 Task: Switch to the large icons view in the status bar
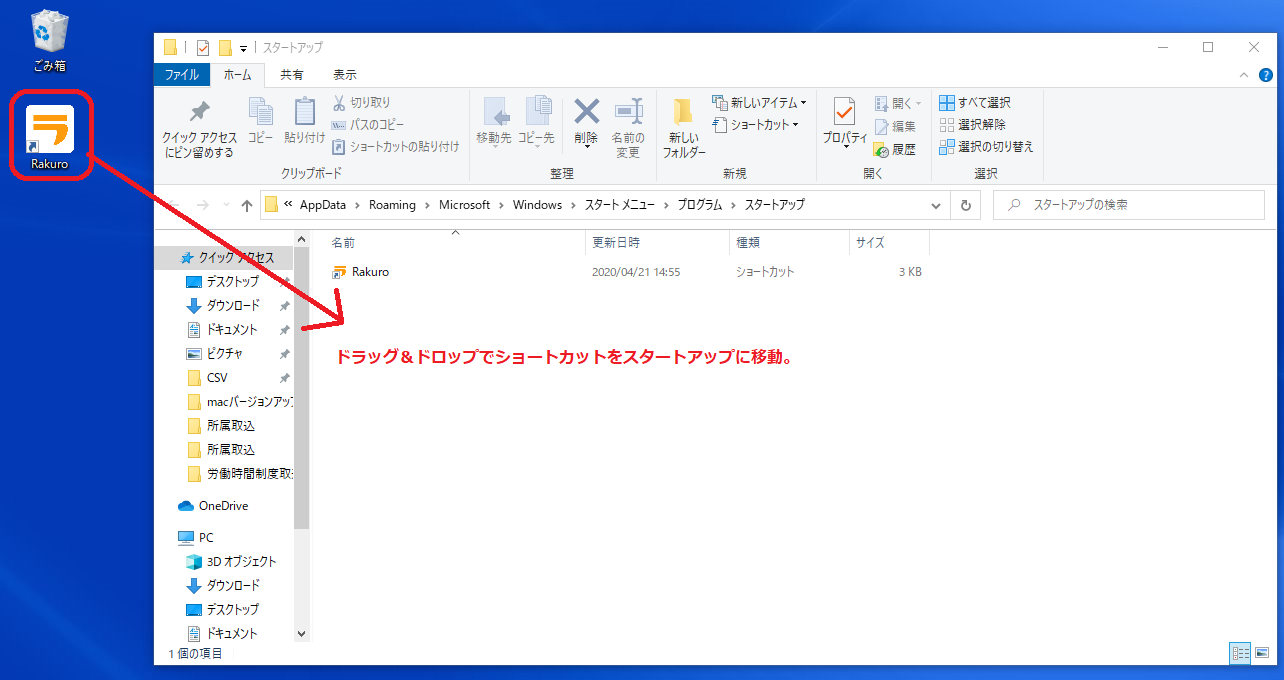point(1264,653)
